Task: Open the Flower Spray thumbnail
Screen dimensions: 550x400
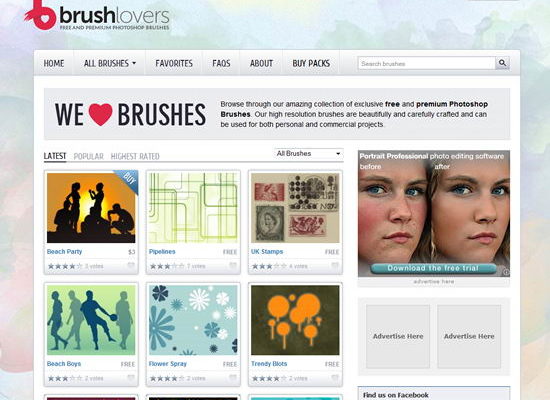Action: tap(193, 320)
